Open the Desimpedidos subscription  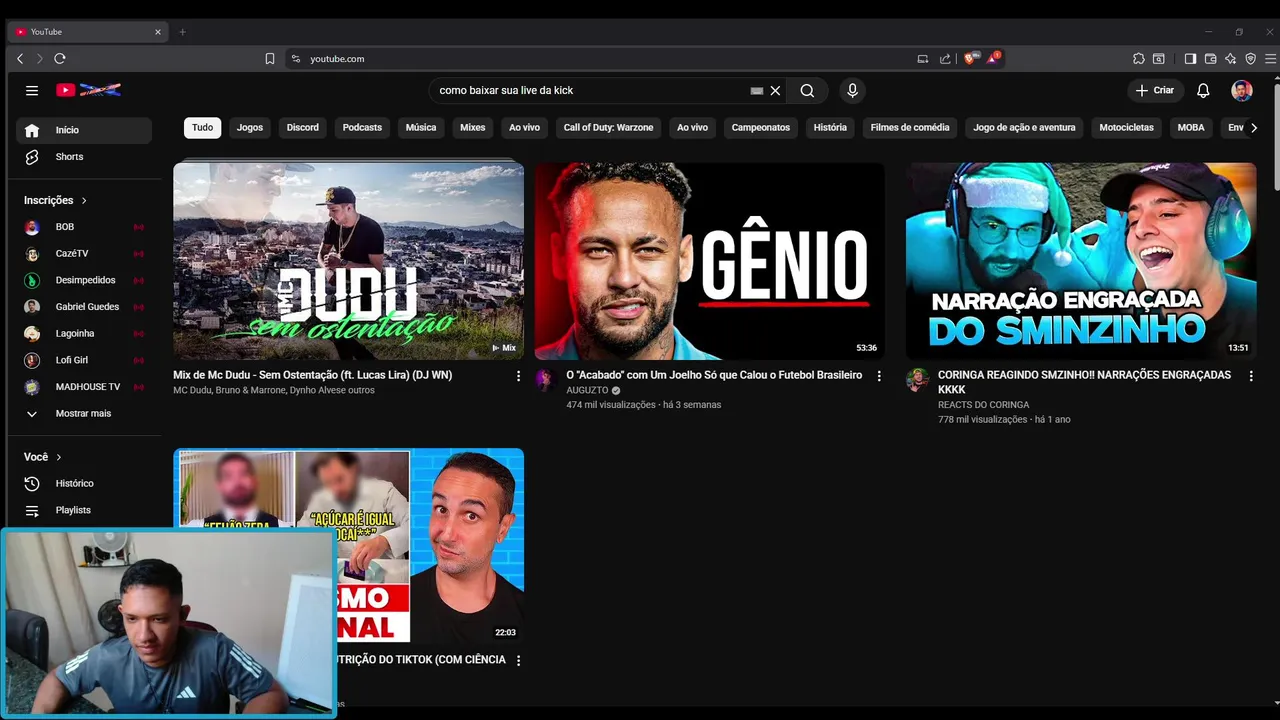tap(84, 280)
